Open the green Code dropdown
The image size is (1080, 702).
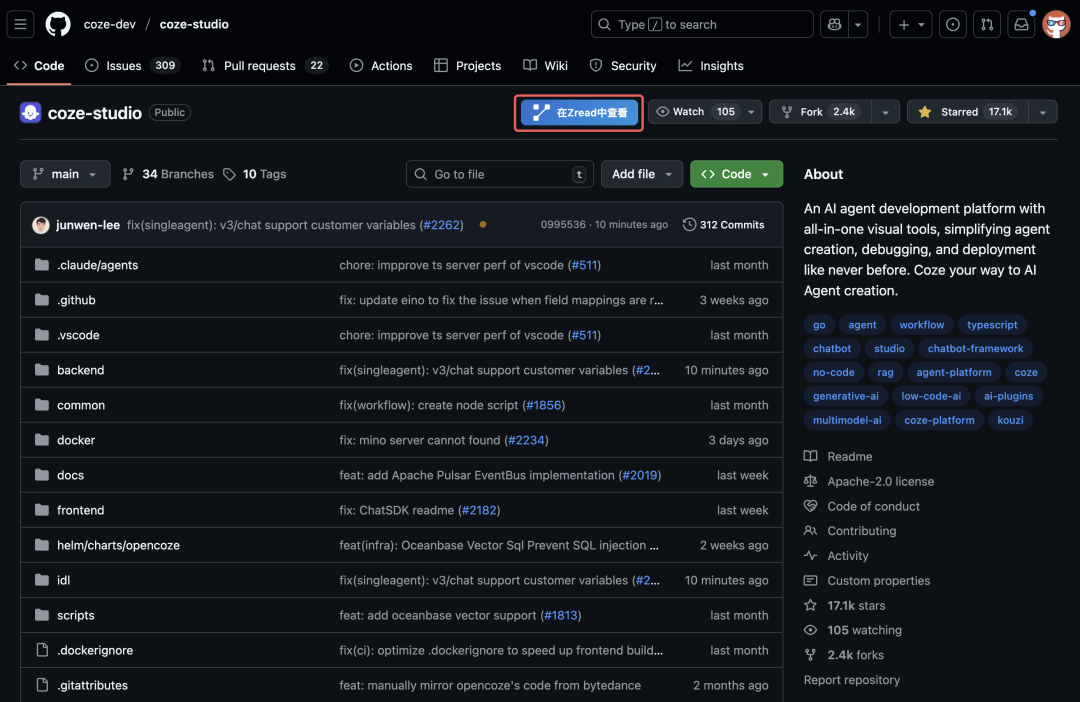pos(736,174)
